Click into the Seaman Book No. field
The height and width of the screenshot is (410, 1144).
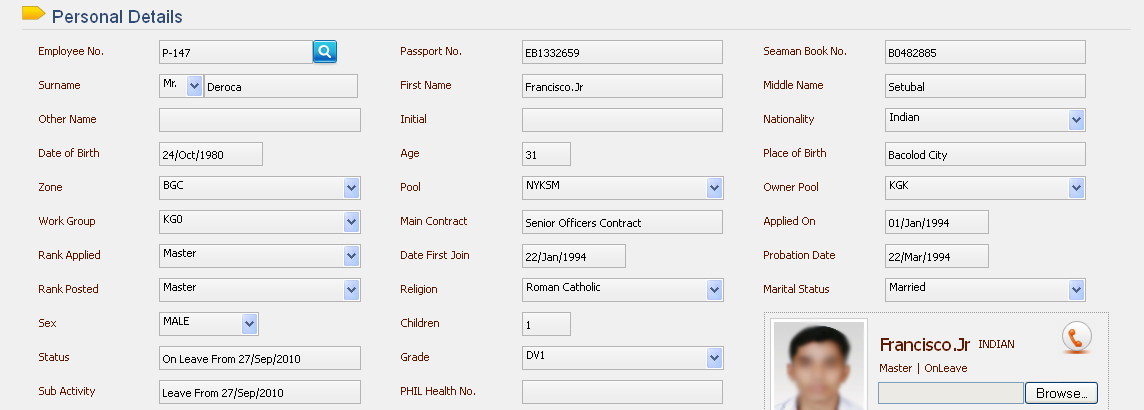(x=984, y=52)
